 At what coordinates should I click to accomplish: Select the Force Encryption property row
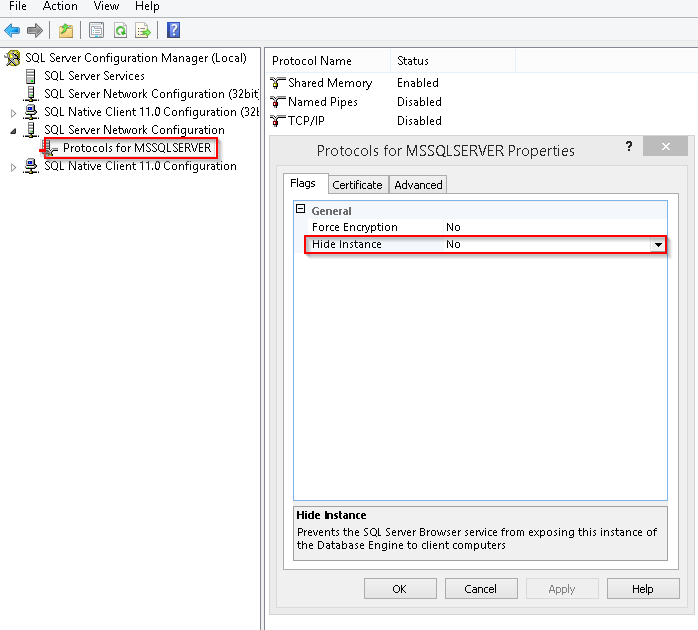pyautogui.click(x=485, y=227)
